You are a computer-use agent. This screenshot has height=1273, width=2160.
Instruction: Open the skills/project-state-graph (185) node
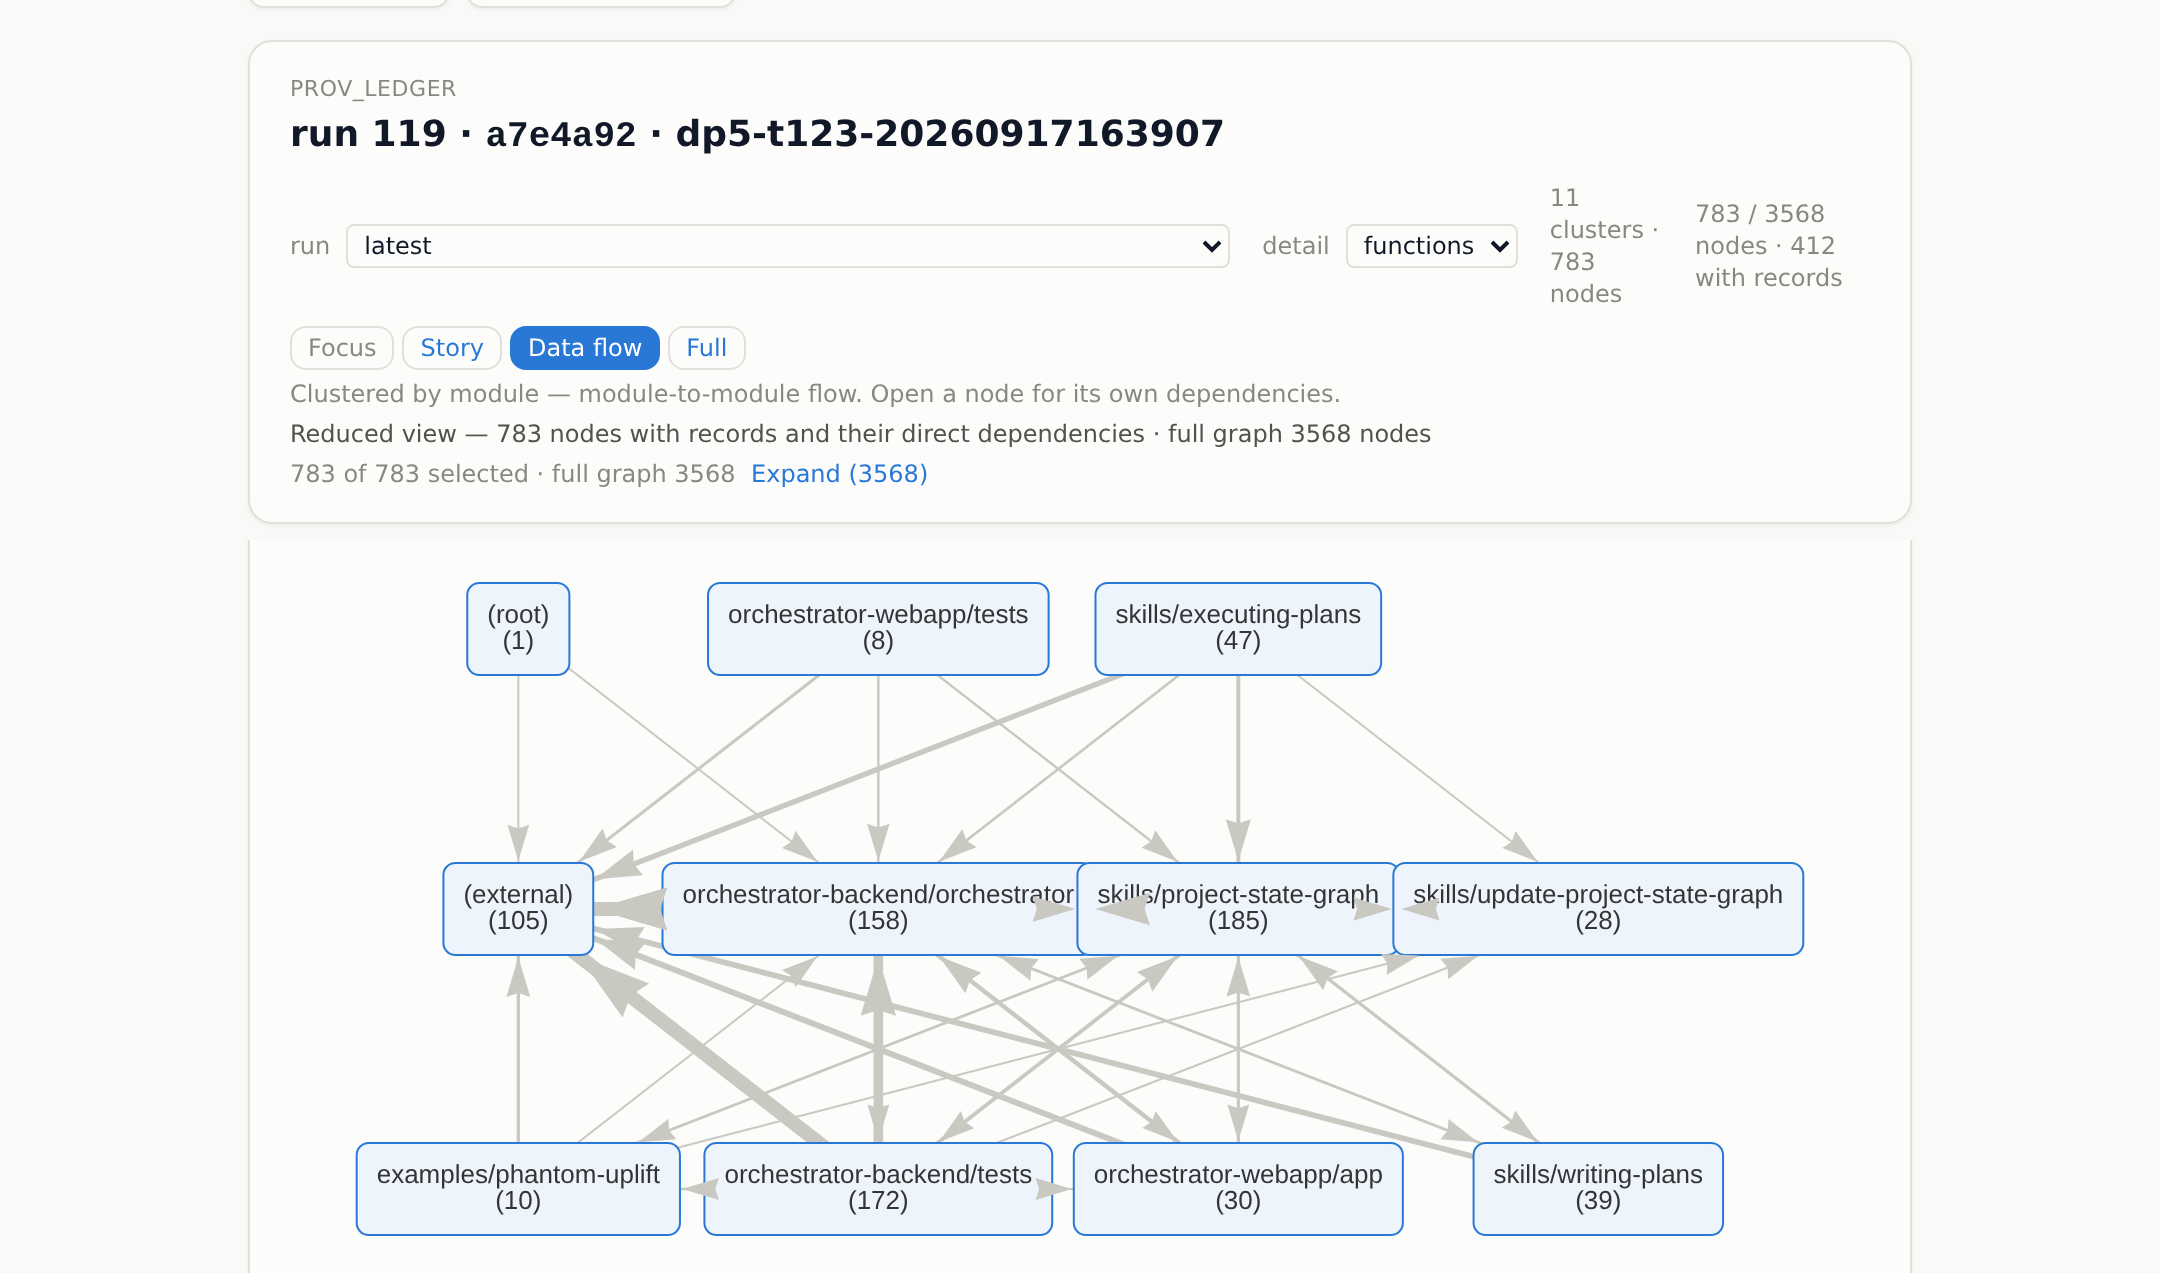pyautogui.click(x=1236, y=909)
